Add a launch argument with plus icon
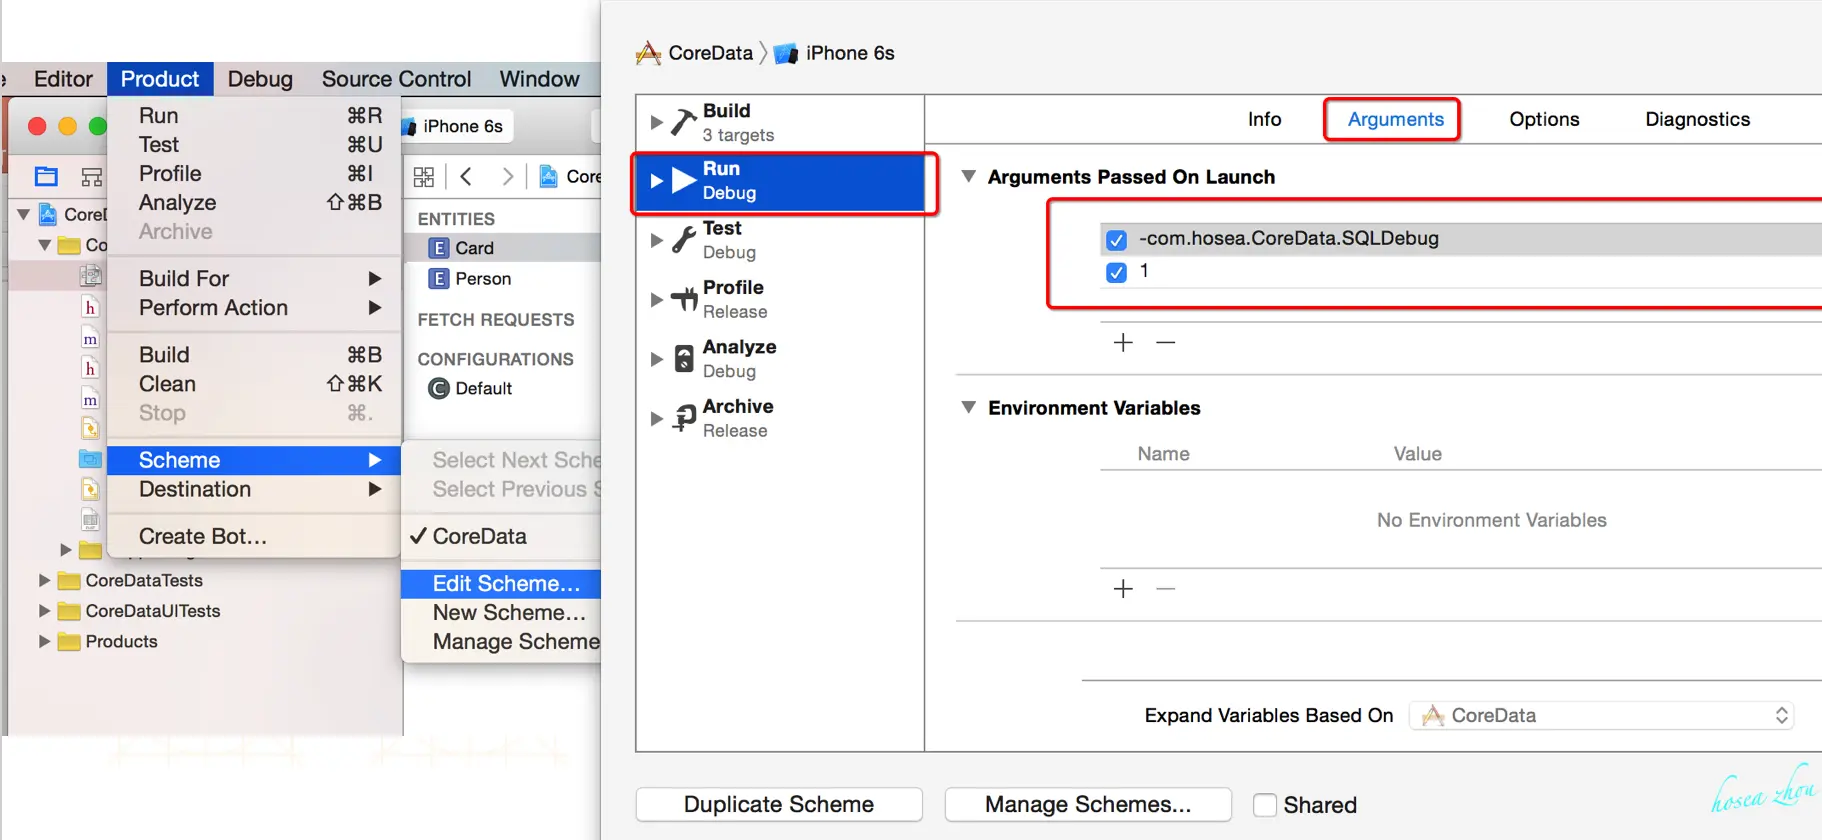 pyautogui.click(x=1123, y=343)
